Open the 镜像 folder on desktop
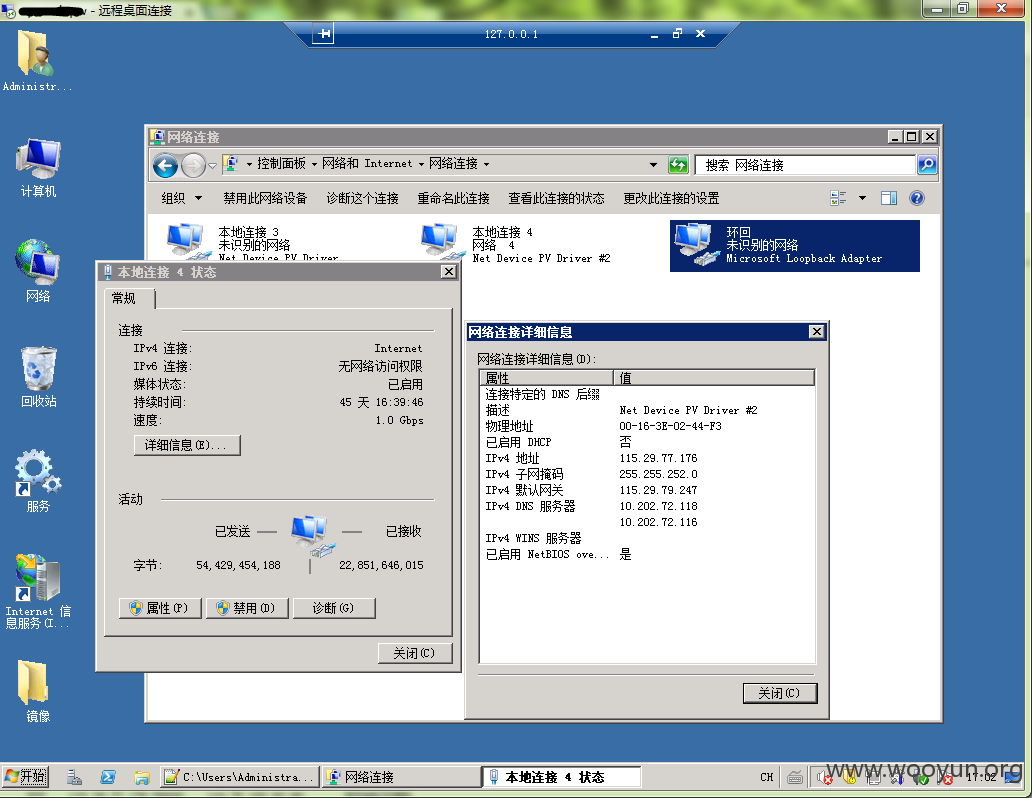1032x798 pixels. [37, 691]
